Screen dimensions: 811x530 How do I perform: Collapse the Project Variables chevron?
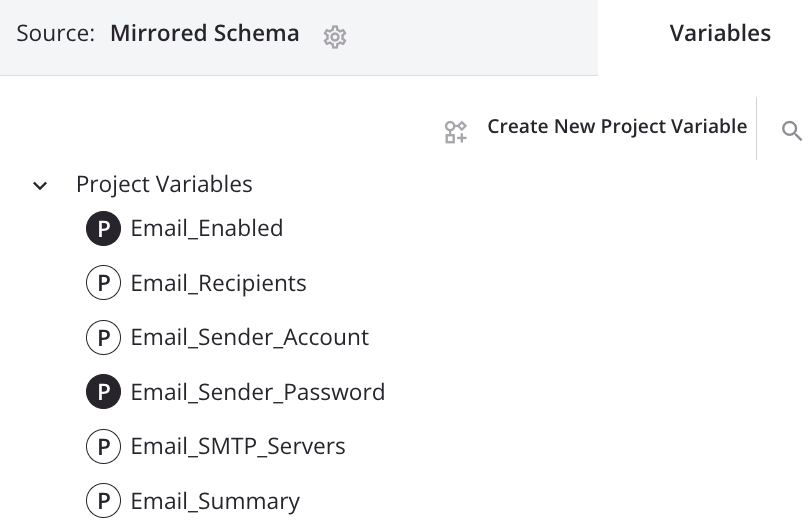tap(40, 186)
